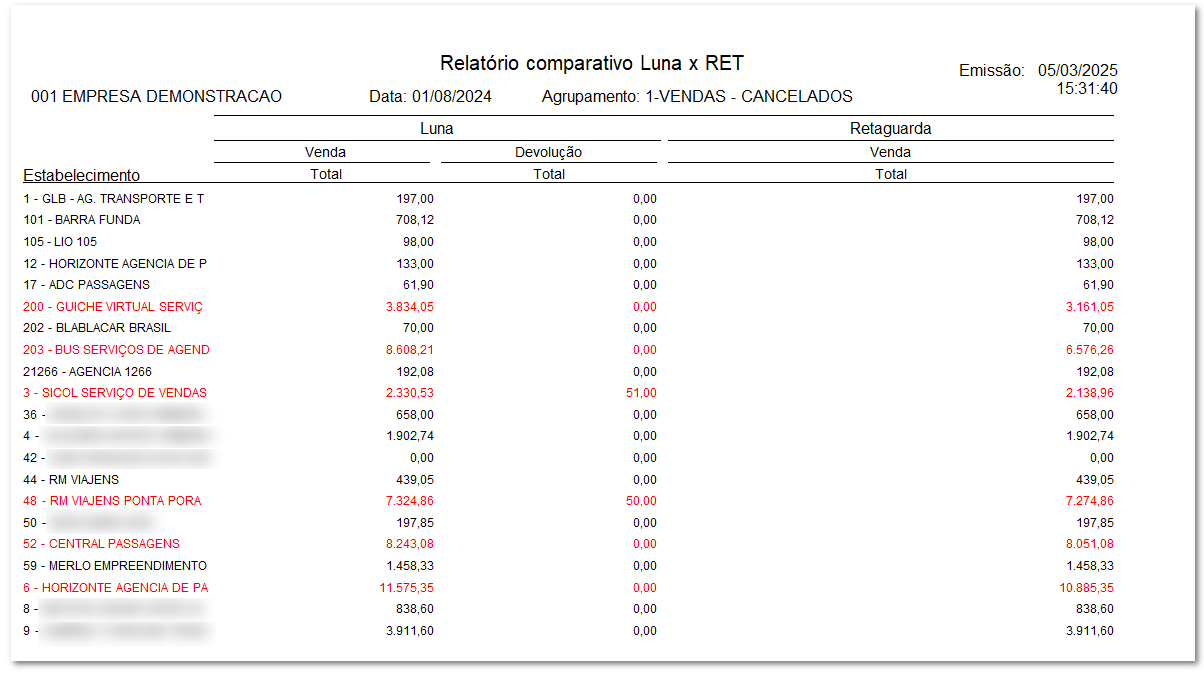
Task: Select row '101 - BARRA FUNDA'
Action: 568,220
